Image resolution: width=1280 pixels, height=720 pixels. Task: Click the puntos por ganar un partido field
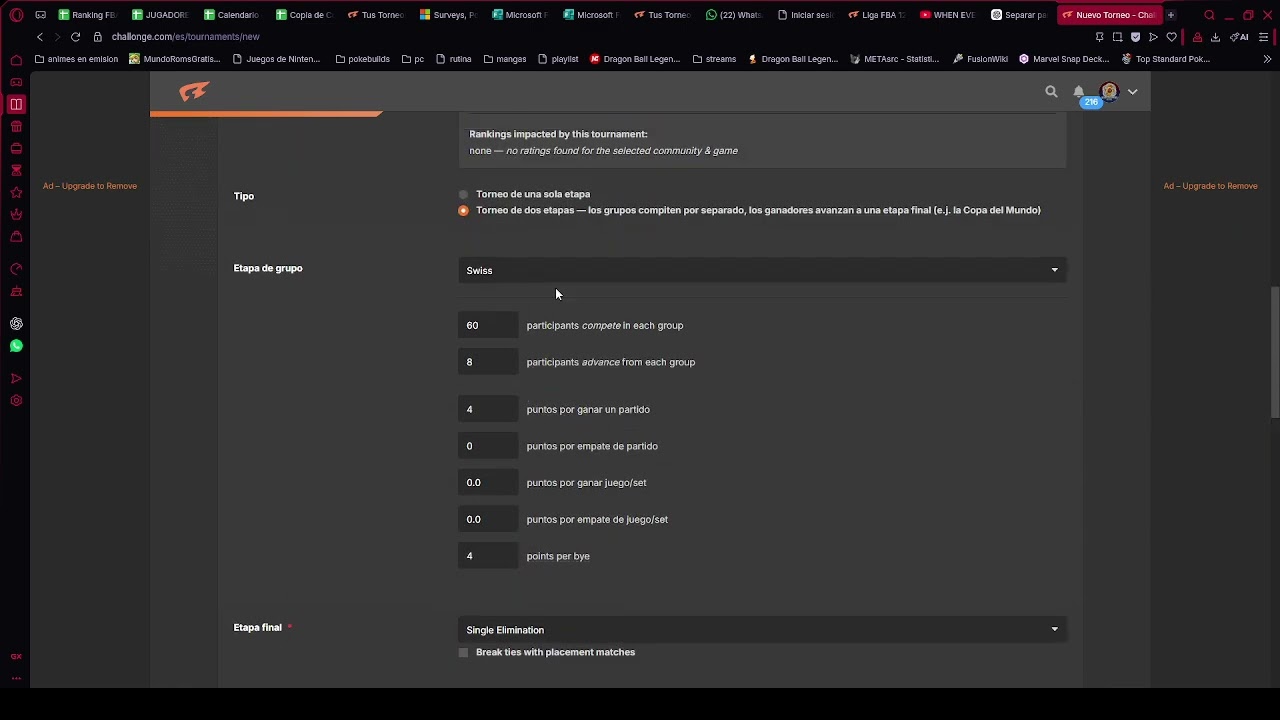[x=488, y=410]
